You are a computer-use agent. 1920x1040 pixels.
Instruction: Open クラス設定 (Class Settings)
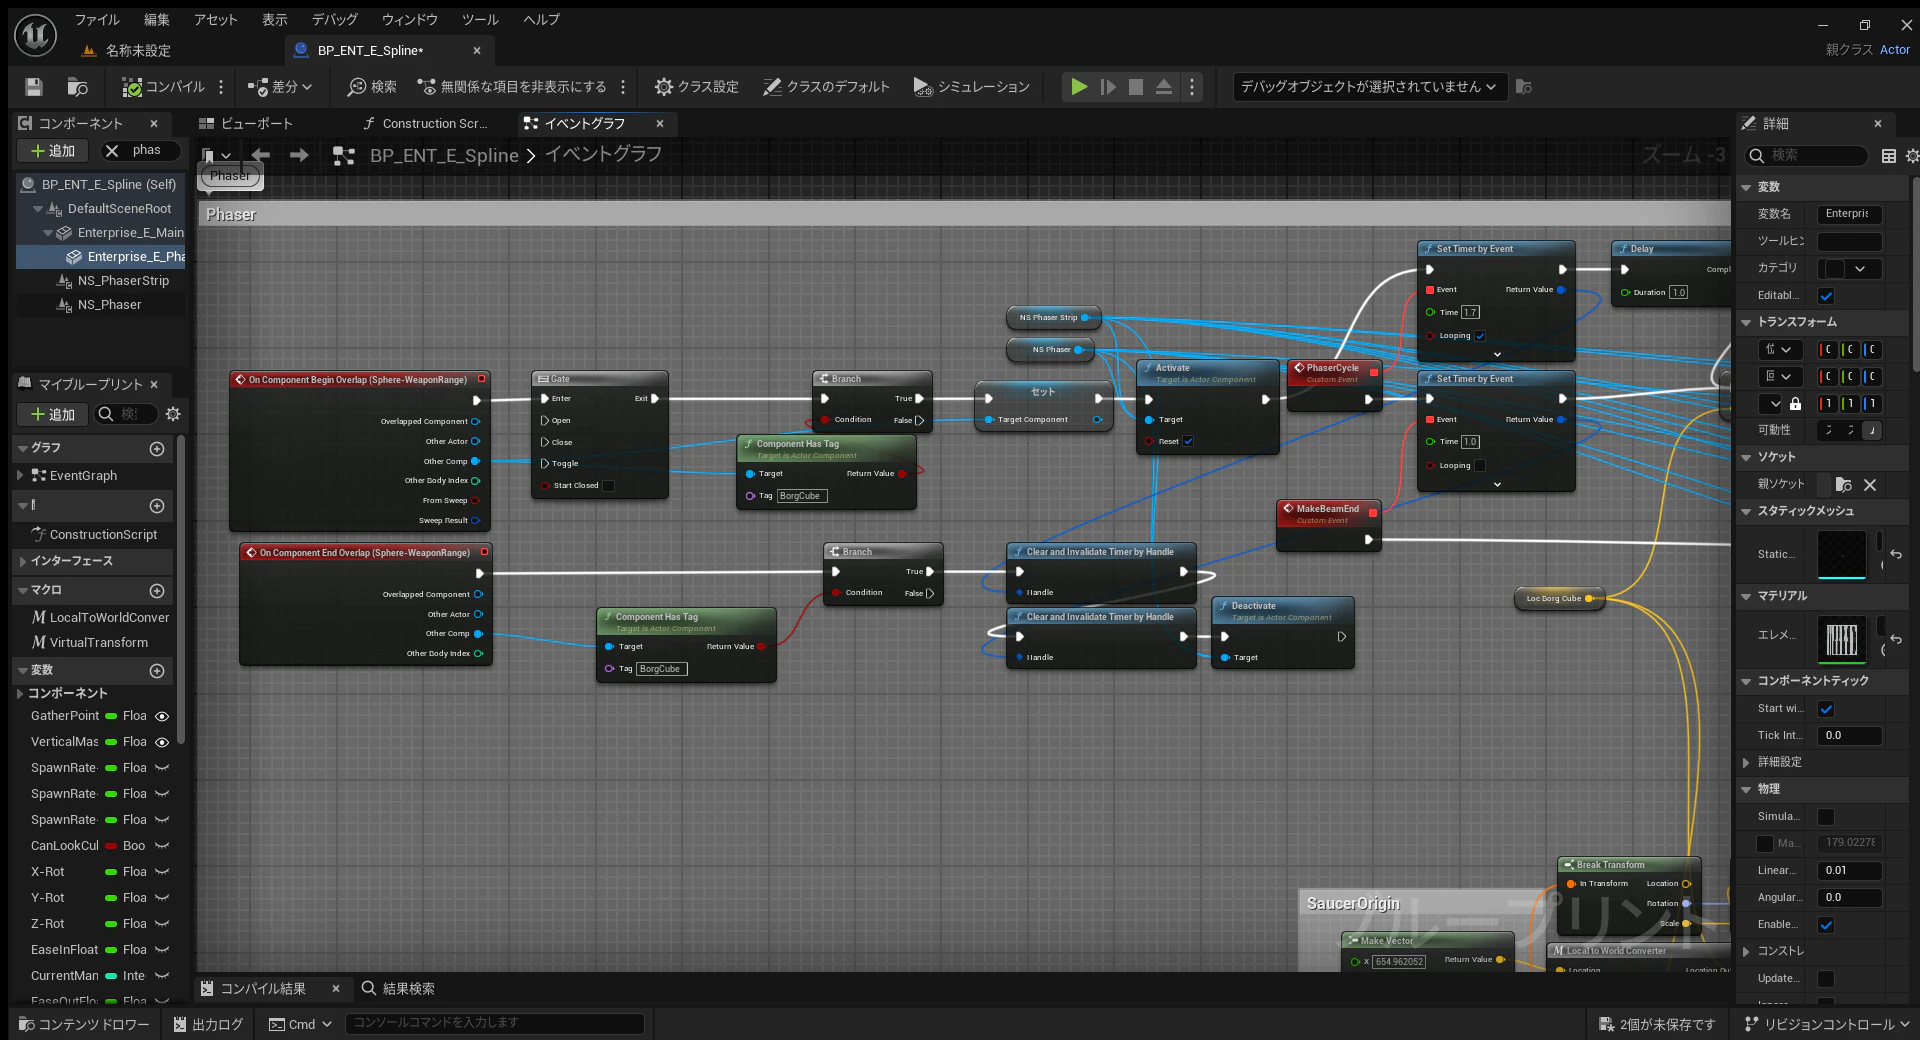pyautogui.click(x=696, y=87)
